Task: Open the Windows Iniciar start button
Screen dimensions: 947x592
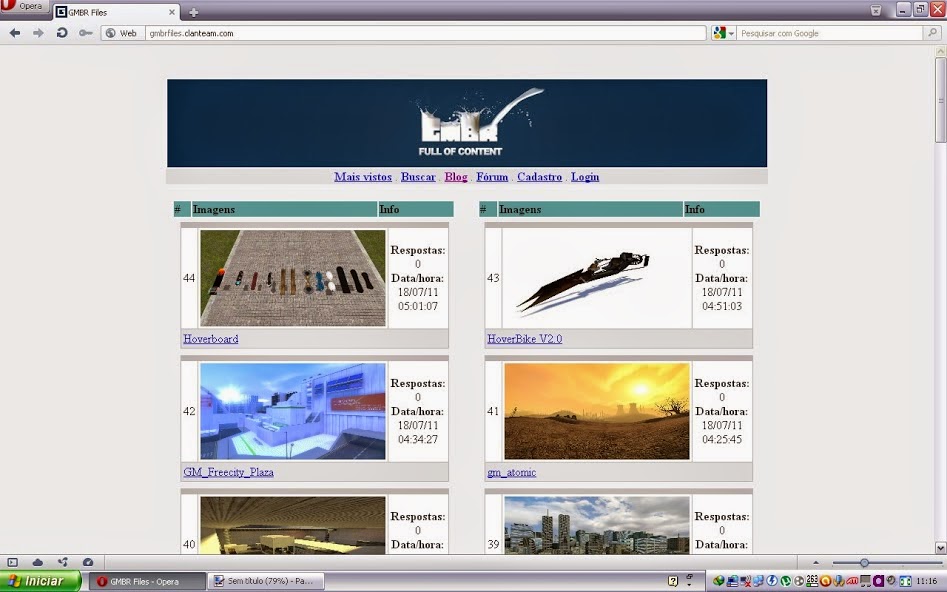Action: pos(41,581)
